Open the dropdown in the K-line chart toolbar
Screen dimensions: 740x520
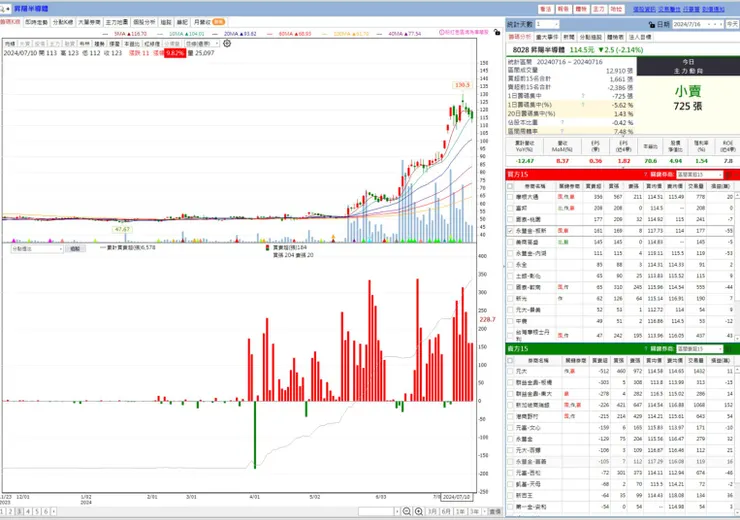pos(202,43)
